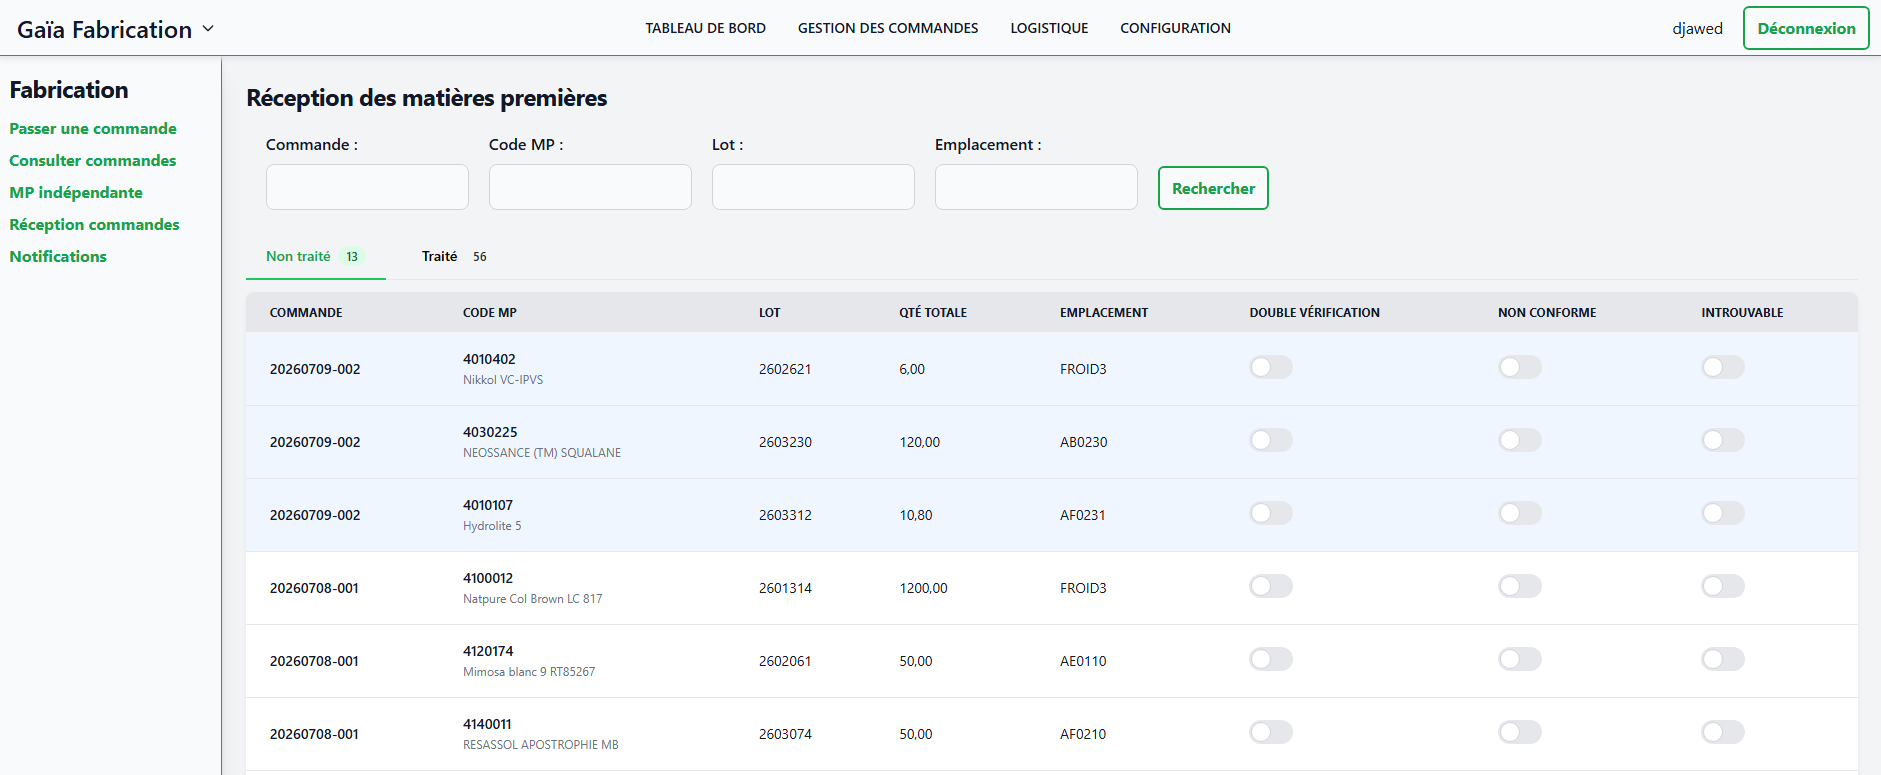Viewport: 1881px width, 775px height.
Task: Click emplacement AE0110
Action: pos(1083,661)
